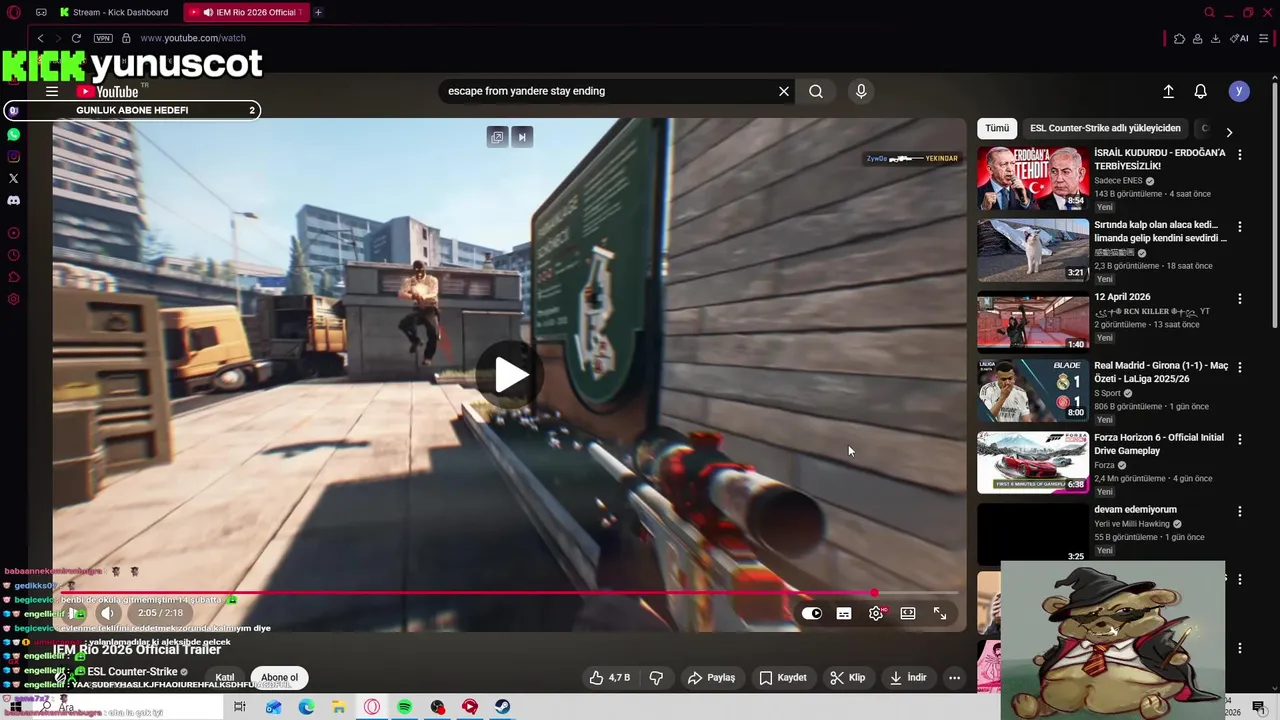This screenshot has width=1280, height=720.
Task: Open options for the Real Madrid - Girona video
Action: (1240, 368)
